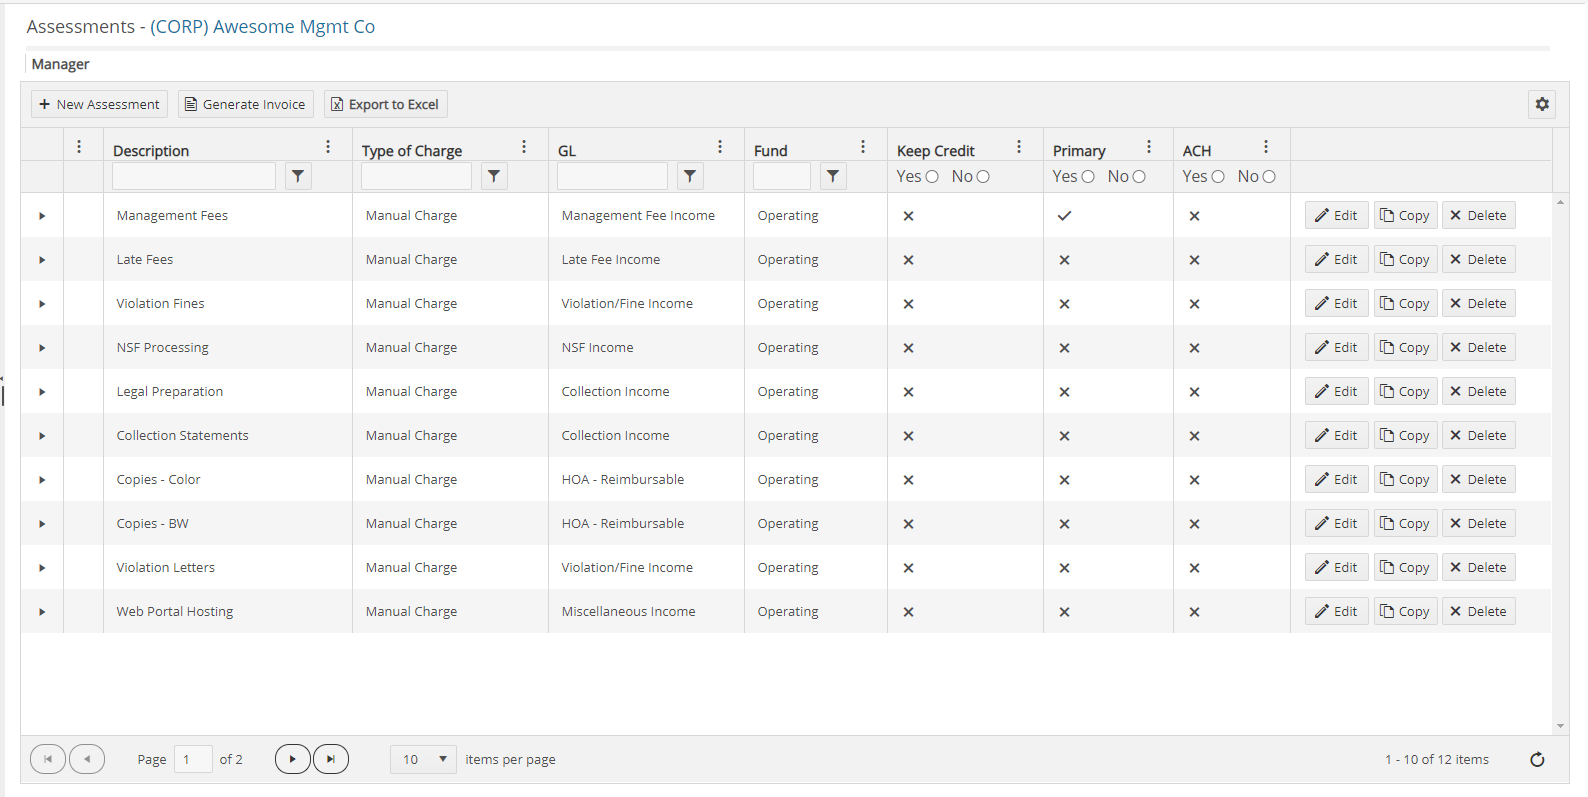Edit the Management Fees assessment
The image size is (1588, 797).
click(x=1336, y=215)
